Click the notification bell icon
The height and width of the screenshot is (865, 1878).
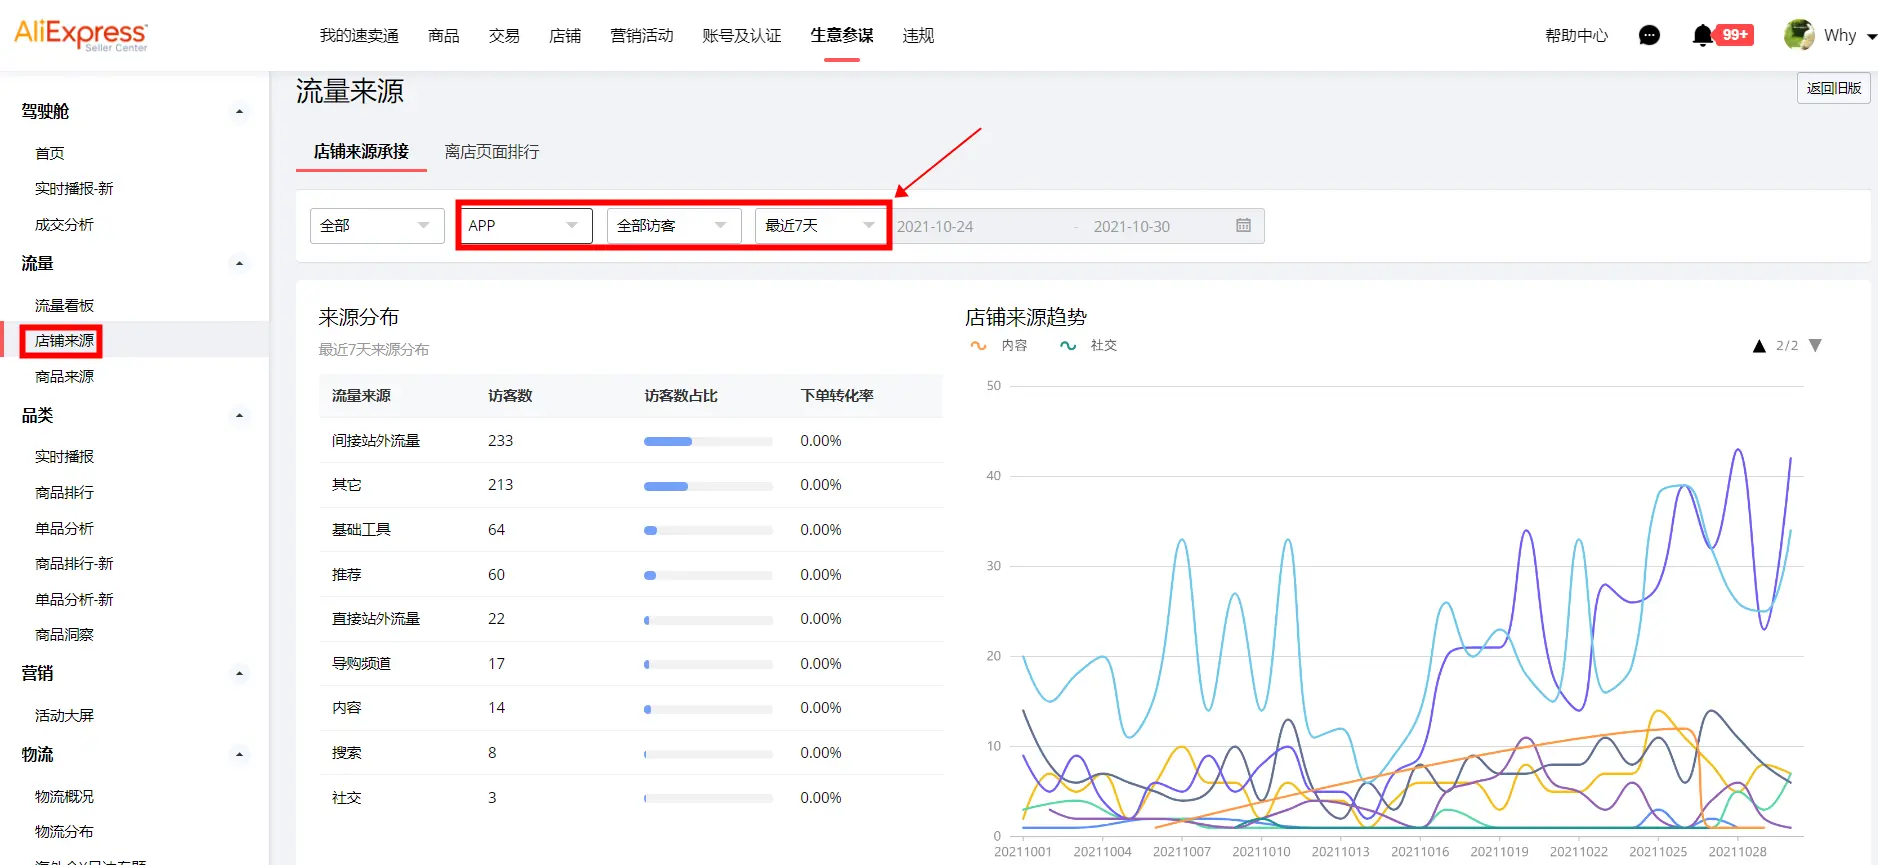pyautogui.click(x=1702, y=36)
